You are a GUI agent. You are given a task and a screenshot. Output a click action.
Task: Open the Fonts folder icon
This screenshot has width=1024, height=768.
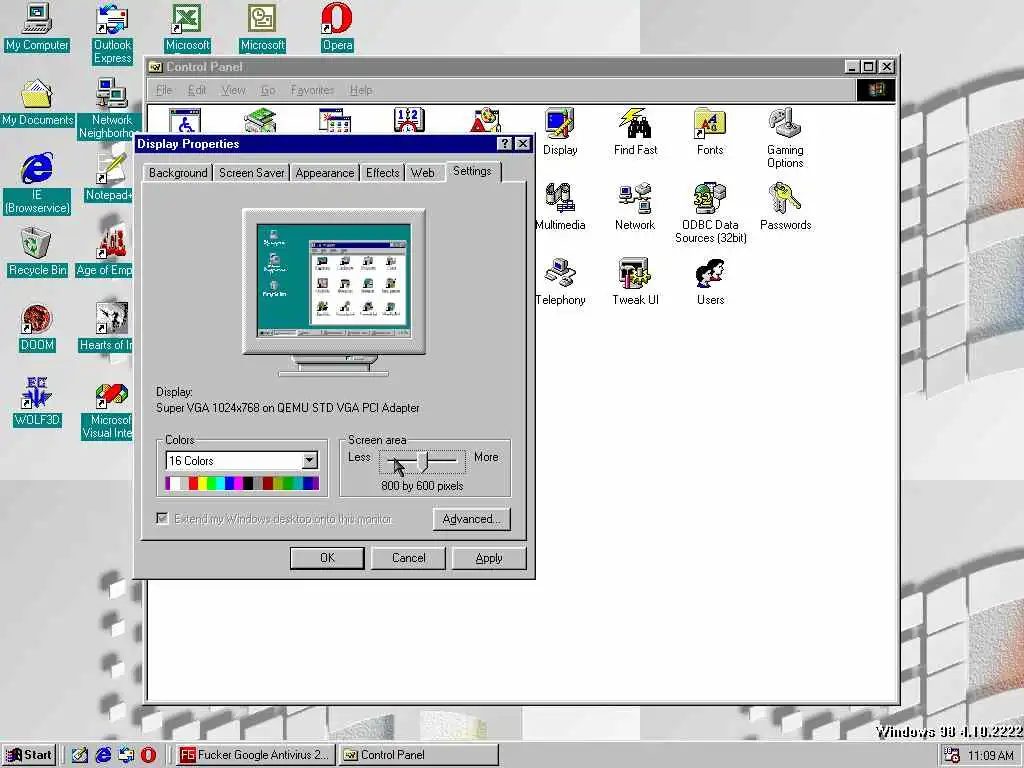pos(710,132)
